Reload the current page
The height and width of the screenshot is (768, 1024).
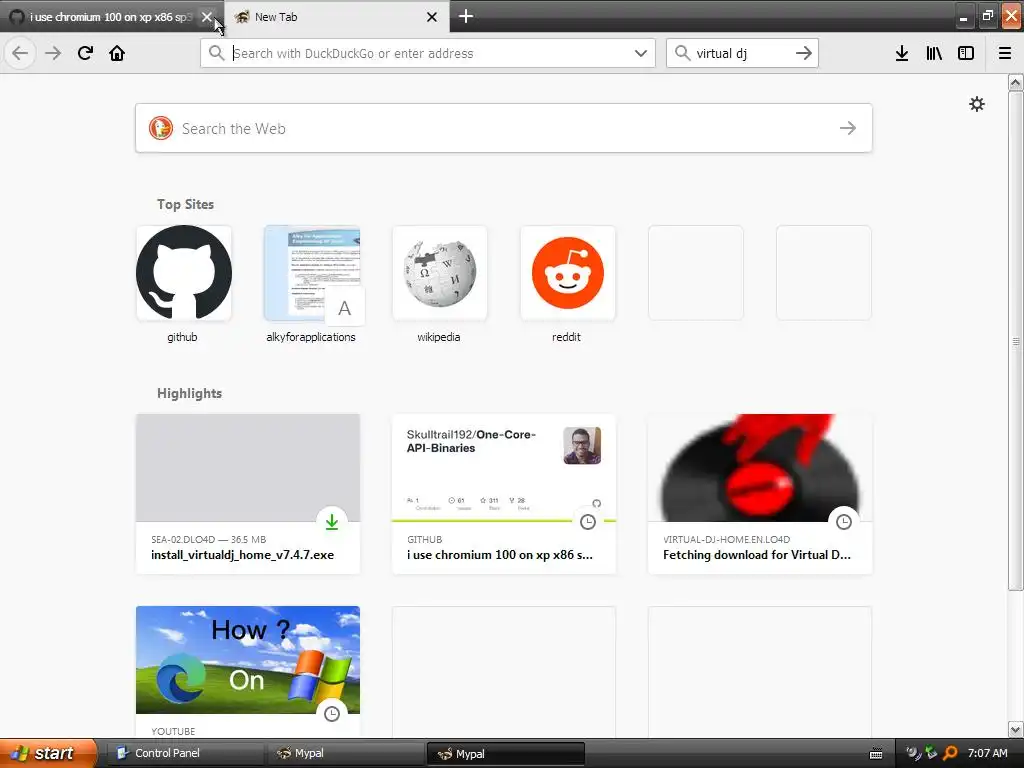[85, 53]
